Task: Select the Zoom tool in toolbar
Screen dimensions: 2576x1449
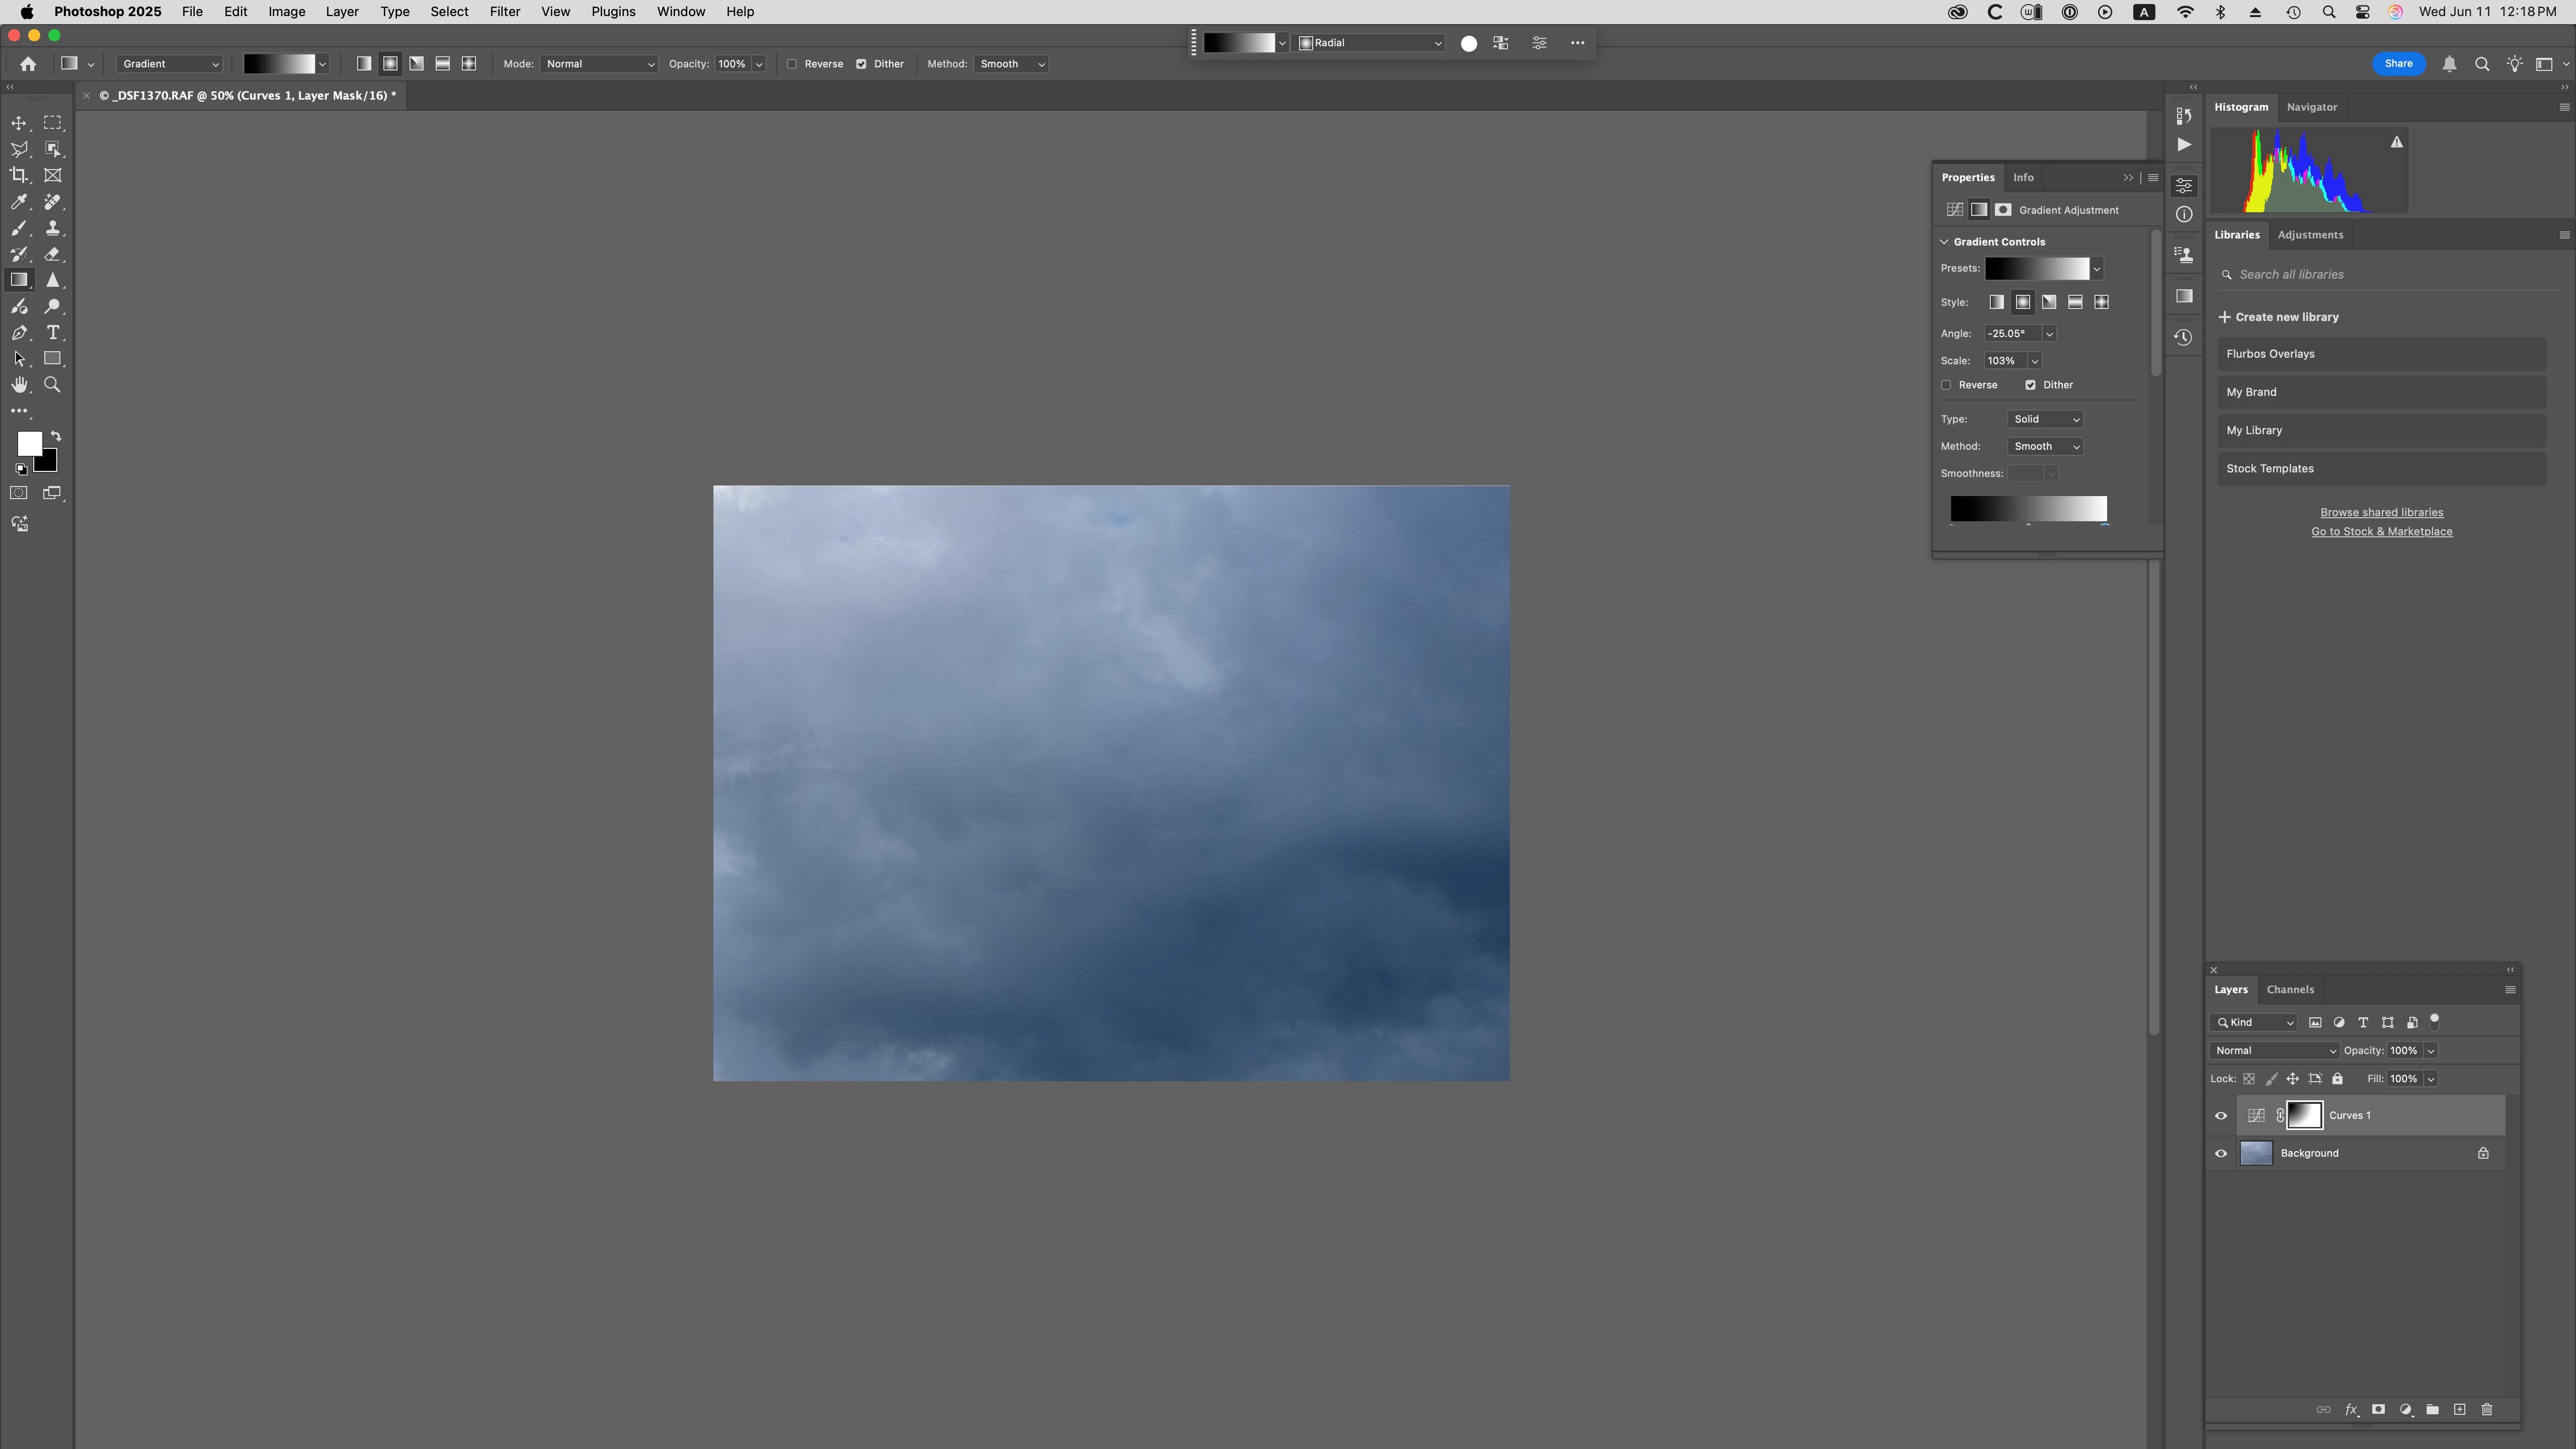Action: [x=52, y=385]
